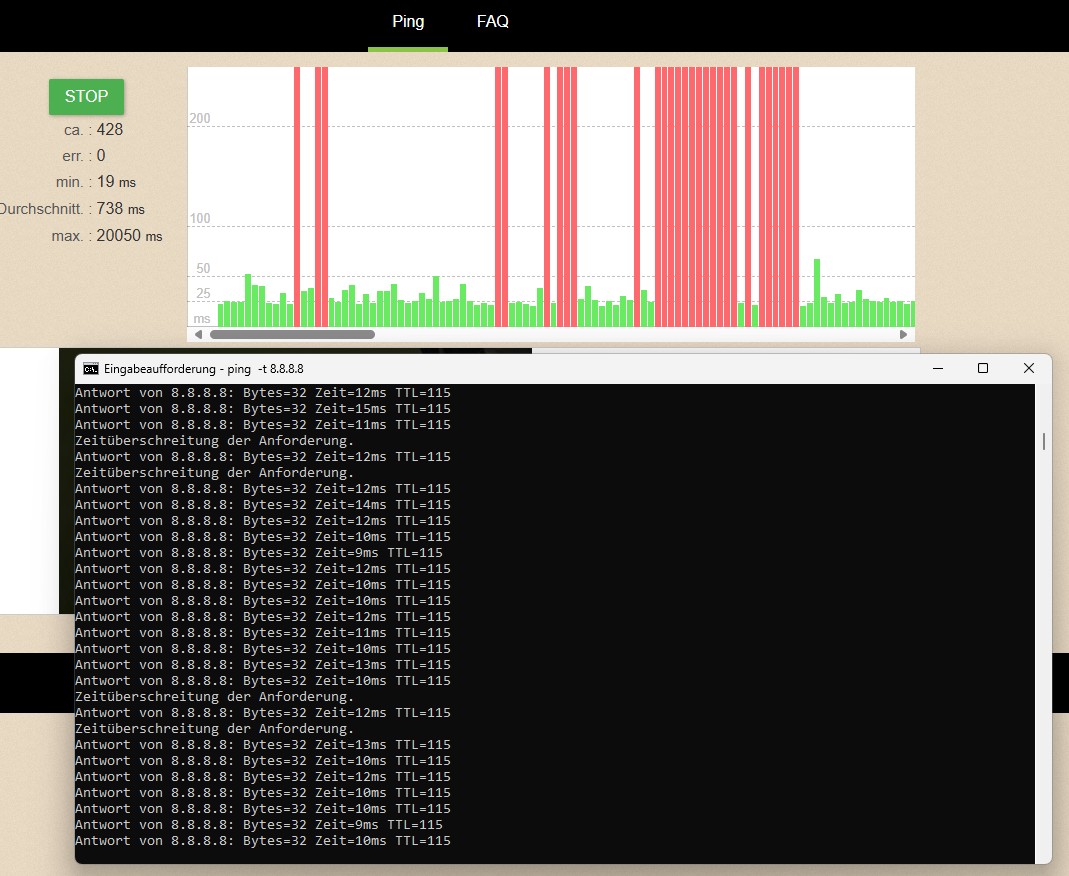
Task: Click the ca. count 428
Action: pos(110,130)
